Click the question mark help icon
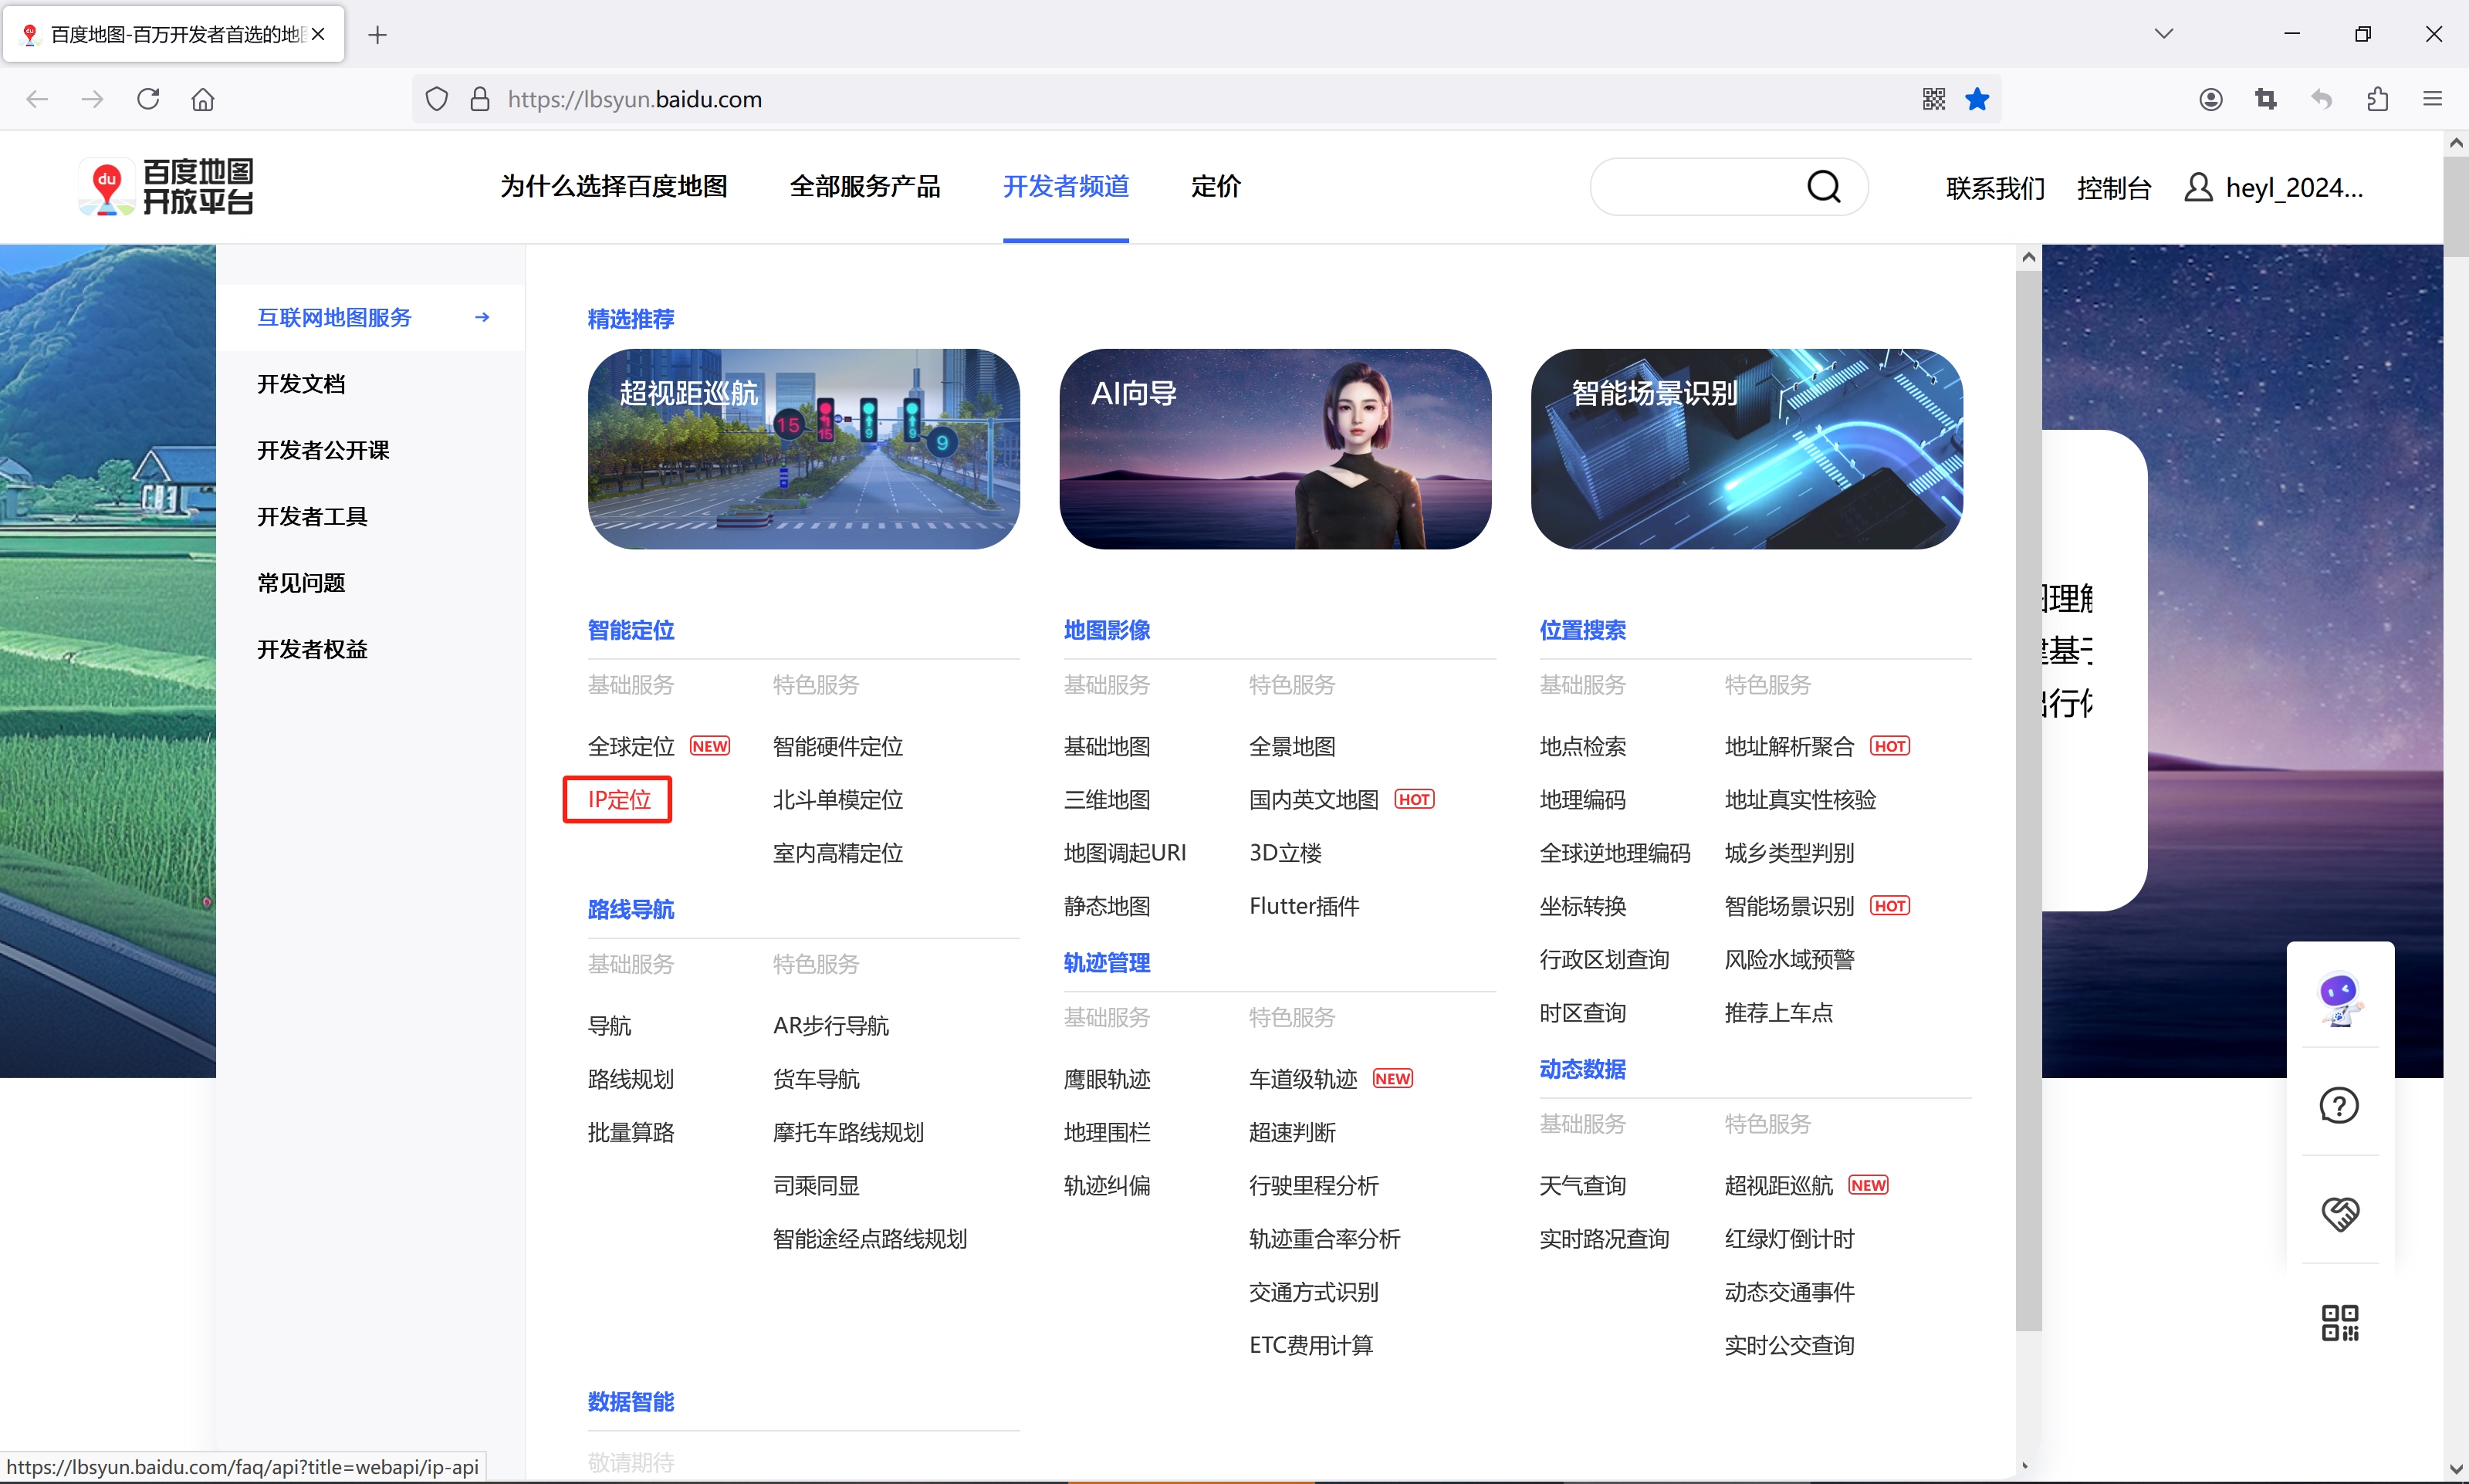The height and width of the screenshot is (1484, 2469). (x=2339, y=1105)
